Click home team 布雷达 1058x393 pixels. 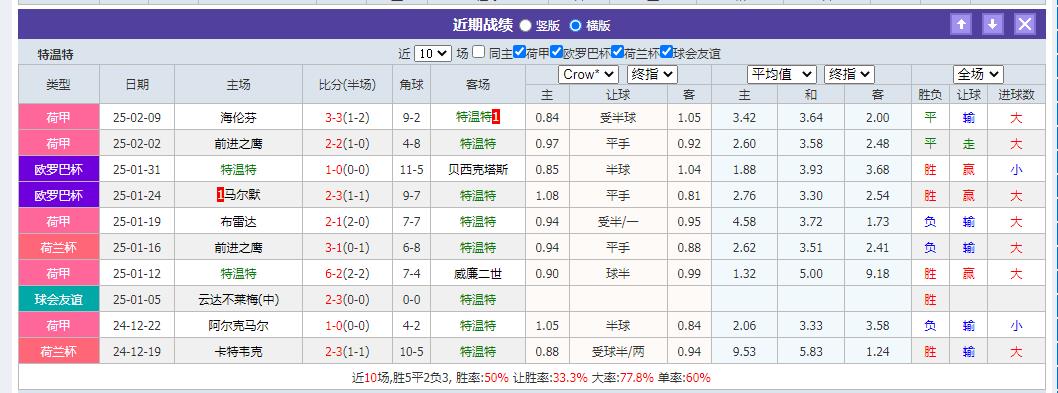(238, 221)
